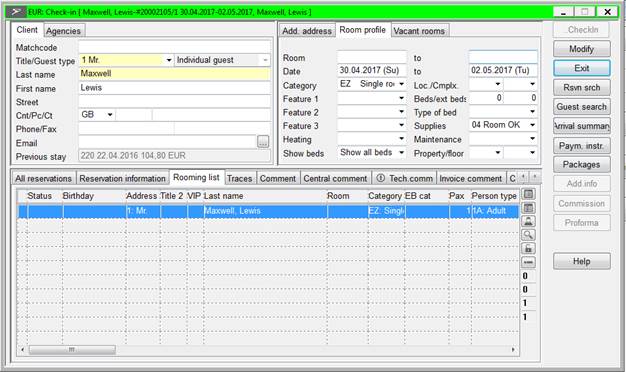Click the First name field containing Lewis
The image size is (626, 372).
pyautogui.click(x=174, y=88)
